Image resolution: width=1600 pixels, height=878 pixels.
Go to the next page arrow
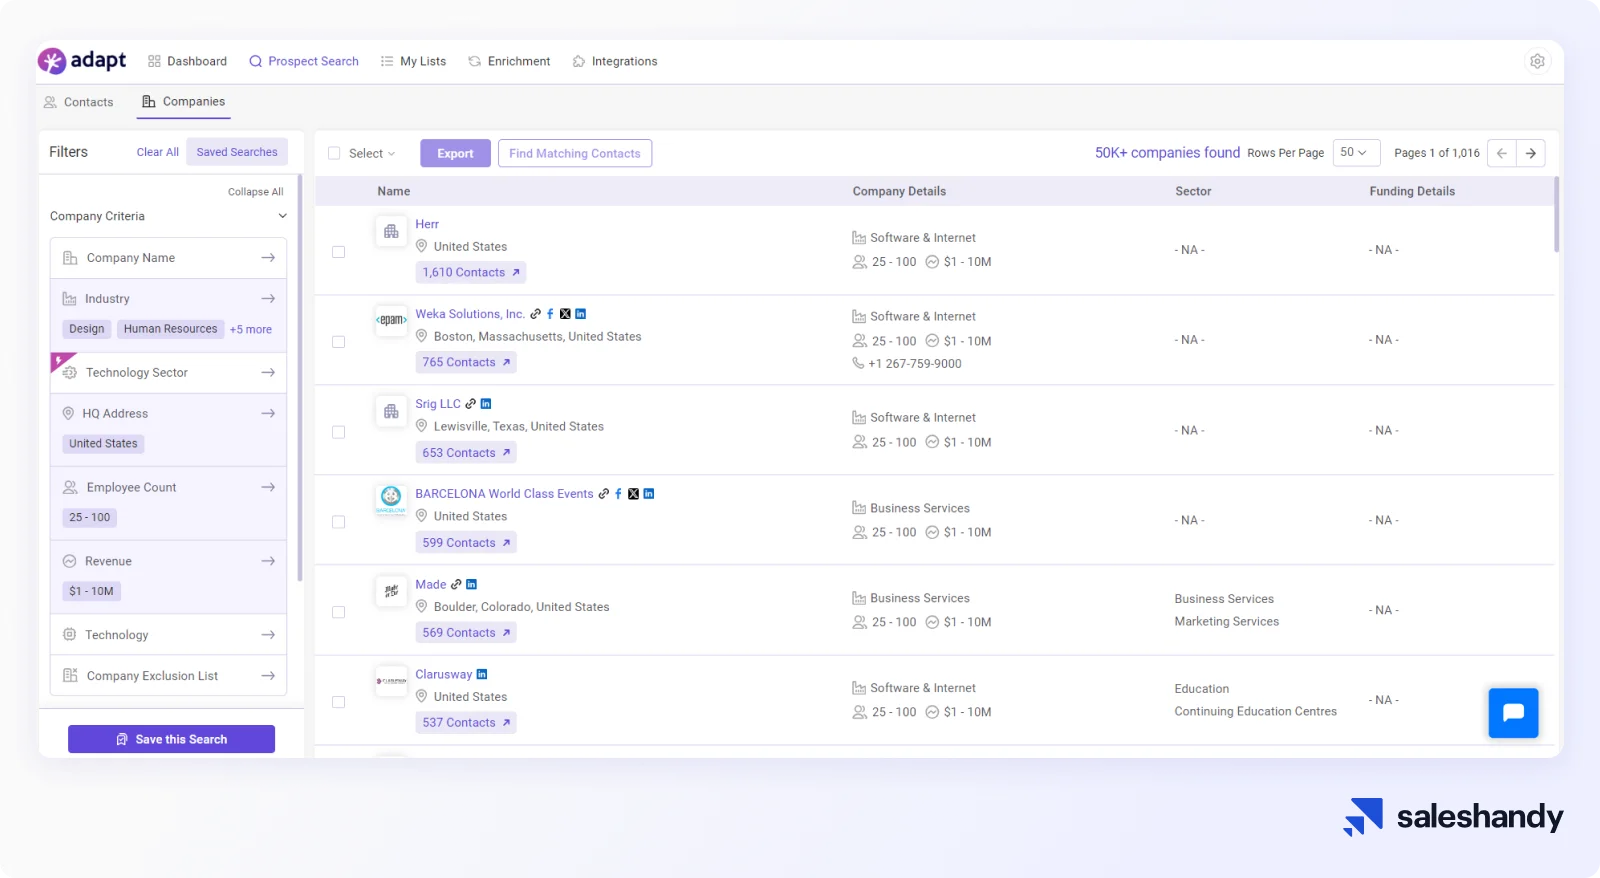click(x=1531, y=153)
